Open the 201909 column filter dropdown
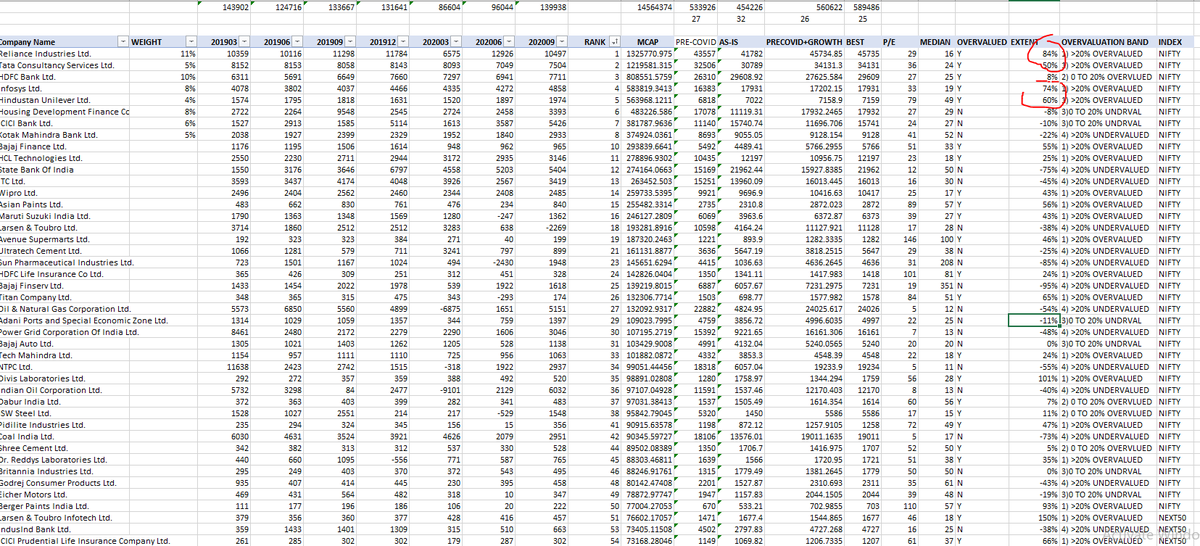 click(351, 41)
